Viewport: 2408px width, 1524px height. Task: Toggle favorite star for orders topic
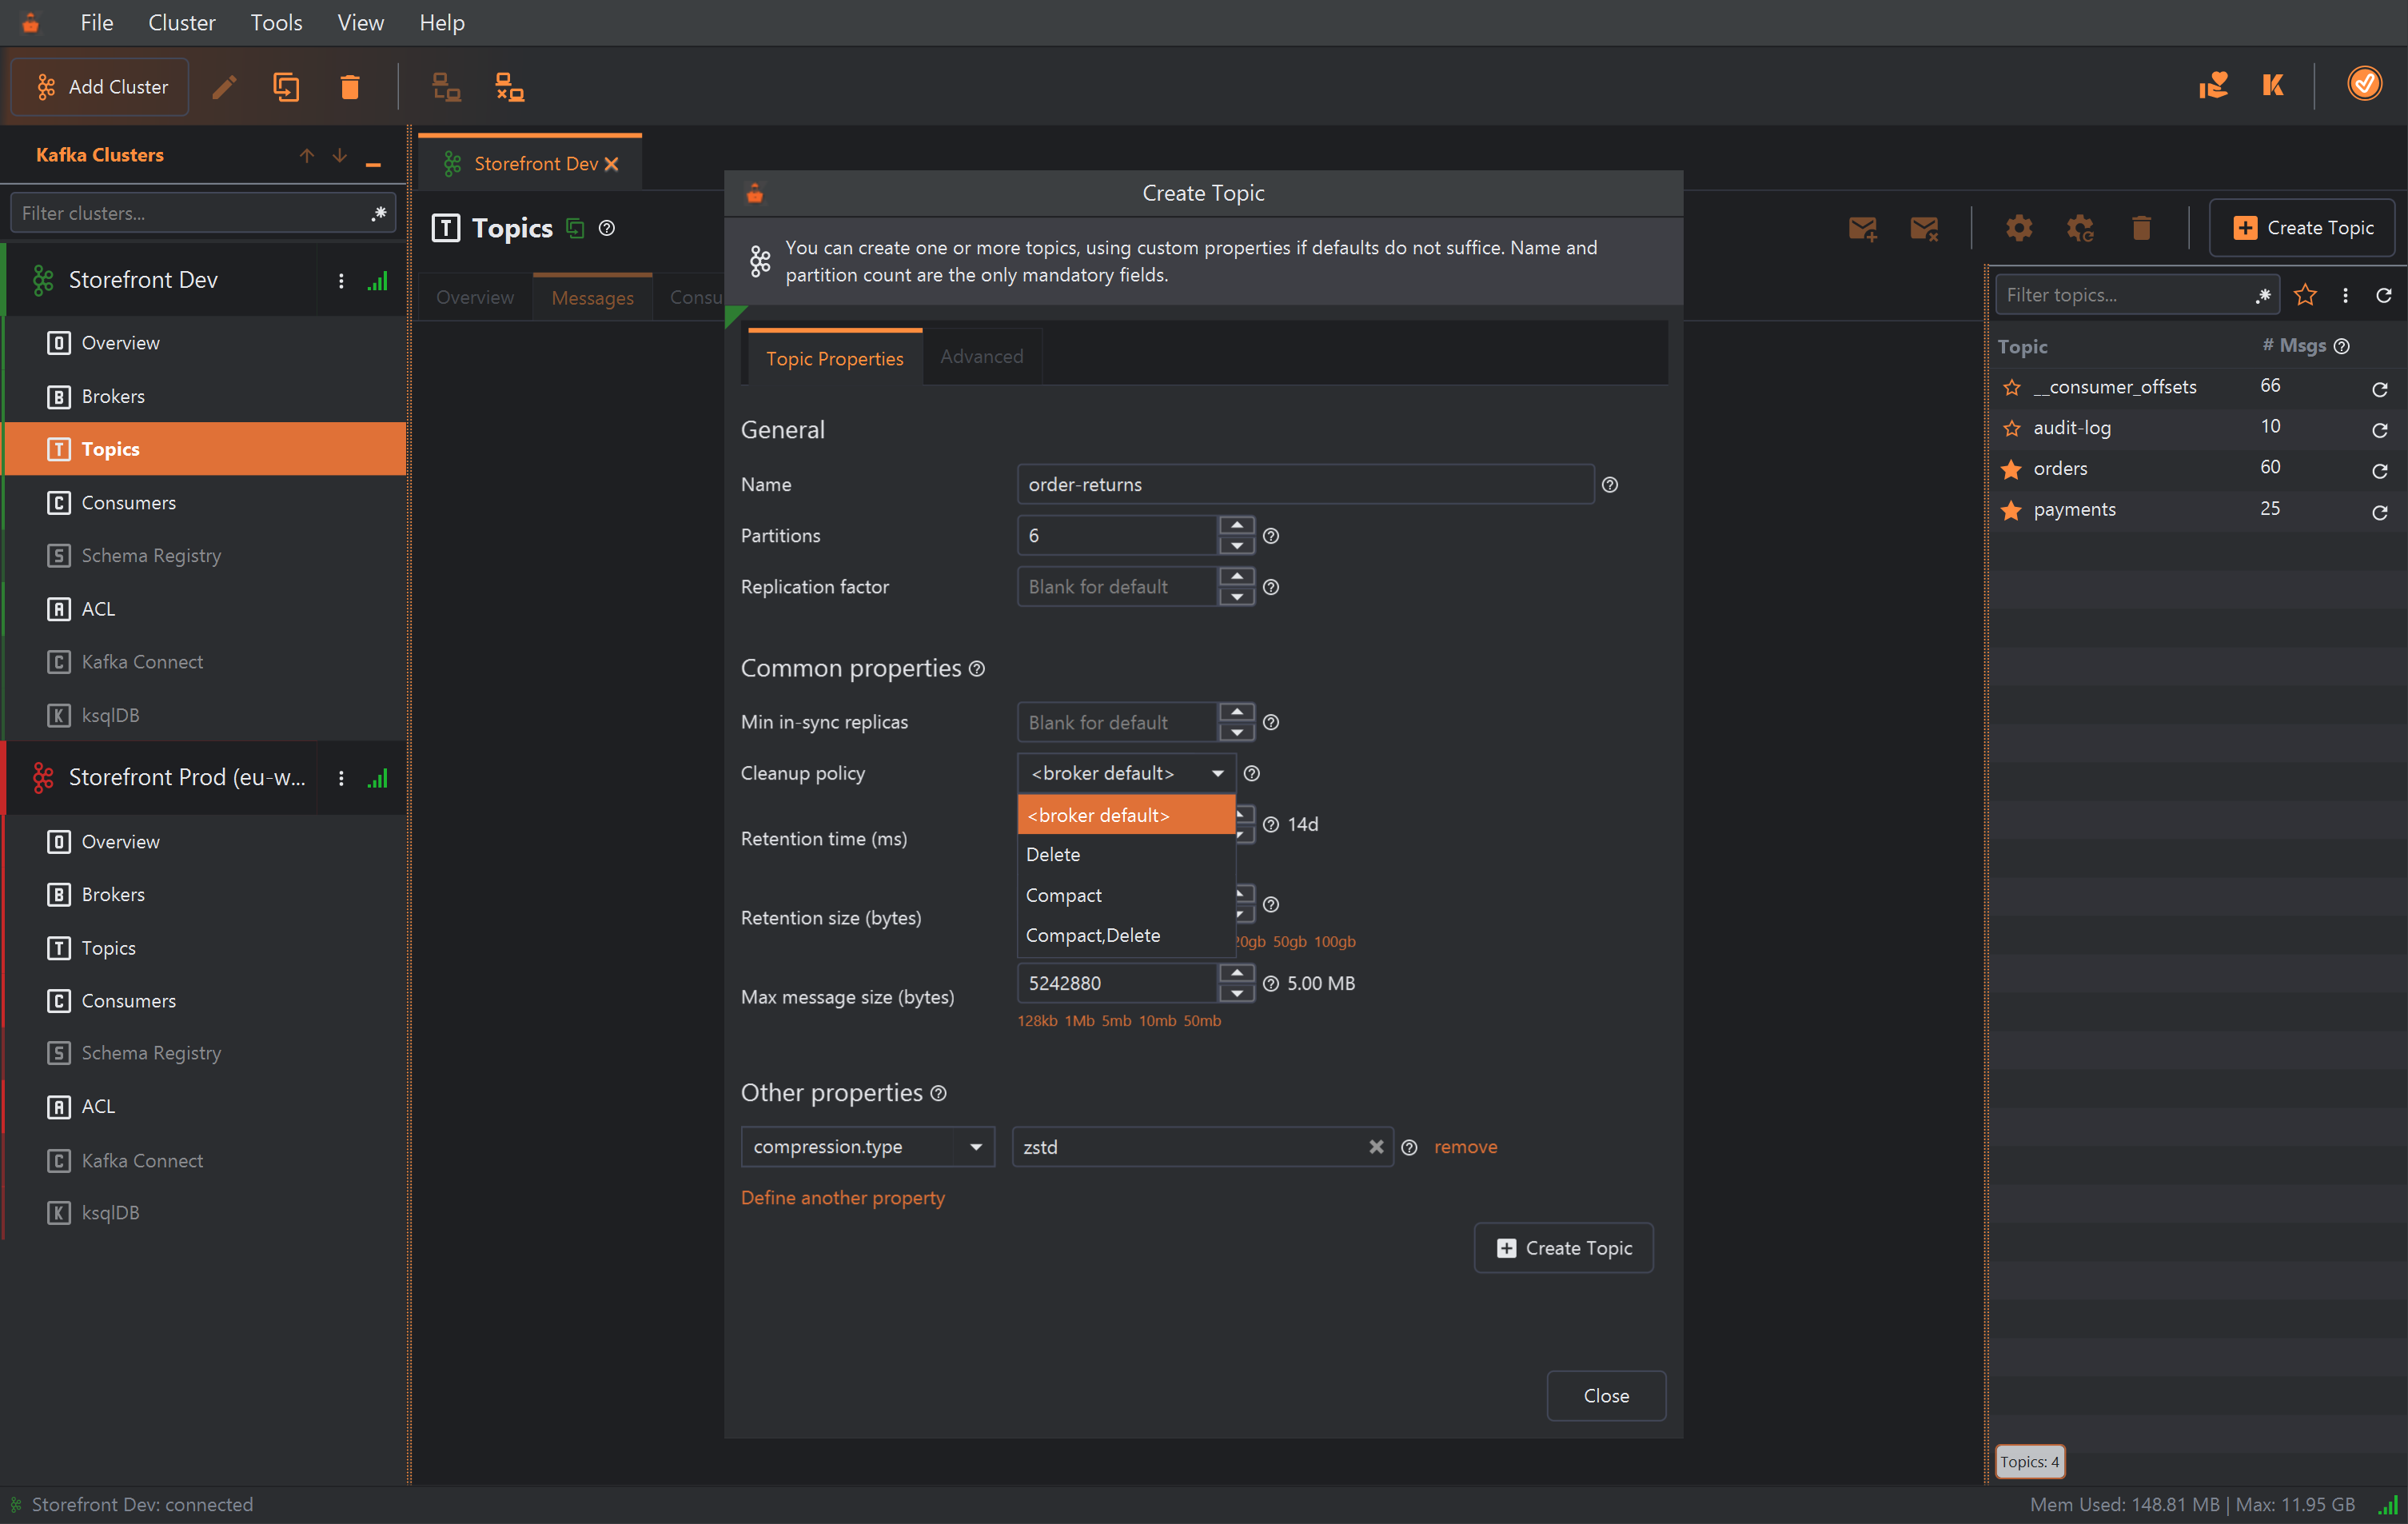(x=2011, y=469)
